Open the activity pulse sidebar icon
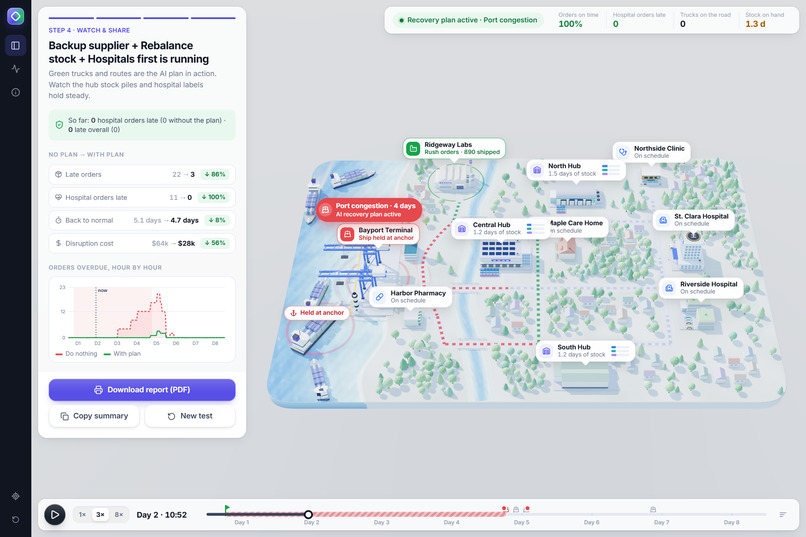The height and width of the screenshot is (537, 806). pos(15,69)
